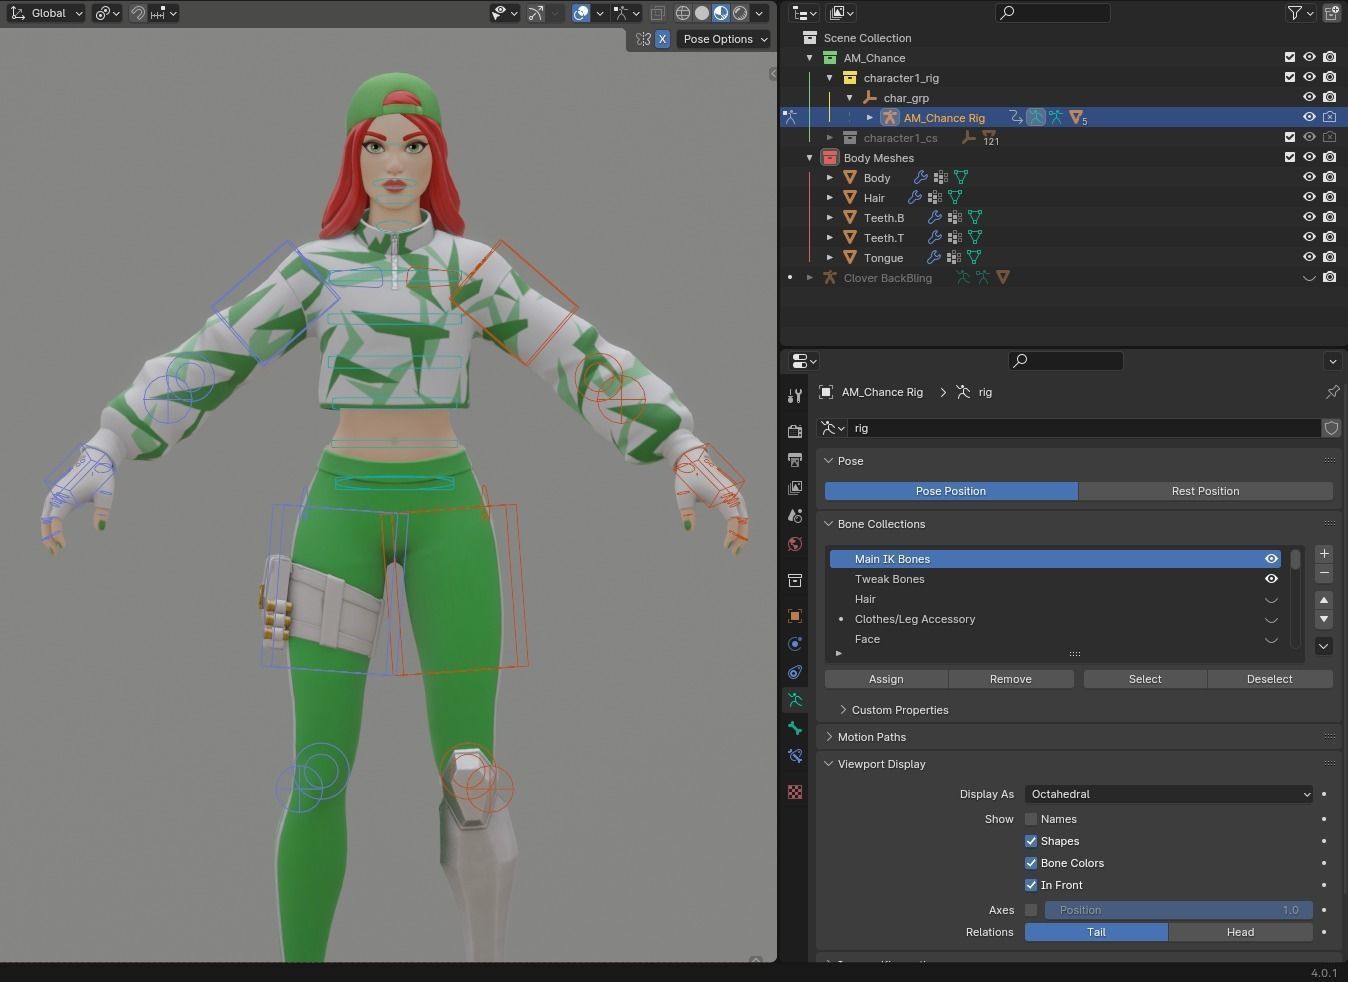The image size is (1348, 982).
Task: Select Rest Position mode
Action: (x=1205, y=491)
